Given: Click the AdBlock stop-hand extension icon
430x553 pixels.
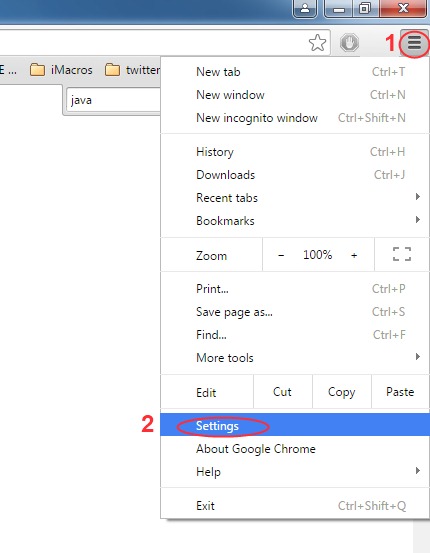Looking at the screenshot, I should (349, 43).
